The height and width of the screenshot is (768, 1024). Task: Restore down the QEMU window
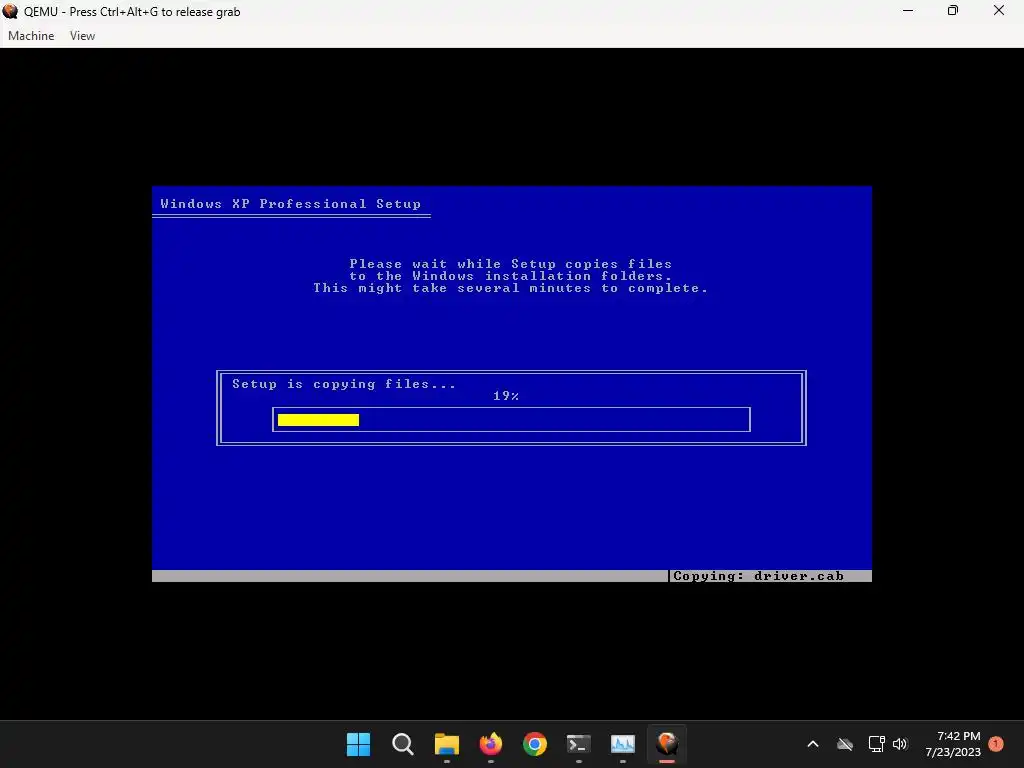click(953, 11)
